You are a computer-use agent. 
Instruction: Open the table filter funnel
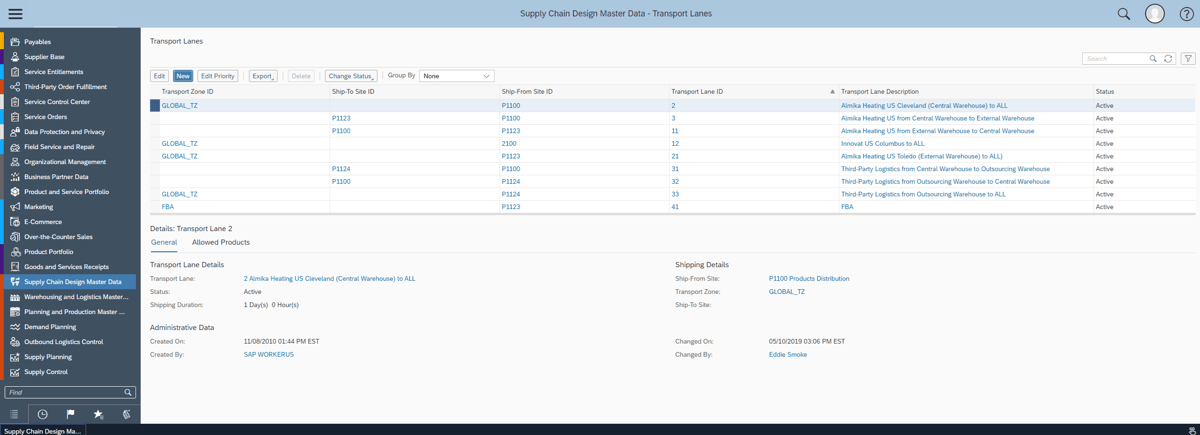coord(1188,59)
